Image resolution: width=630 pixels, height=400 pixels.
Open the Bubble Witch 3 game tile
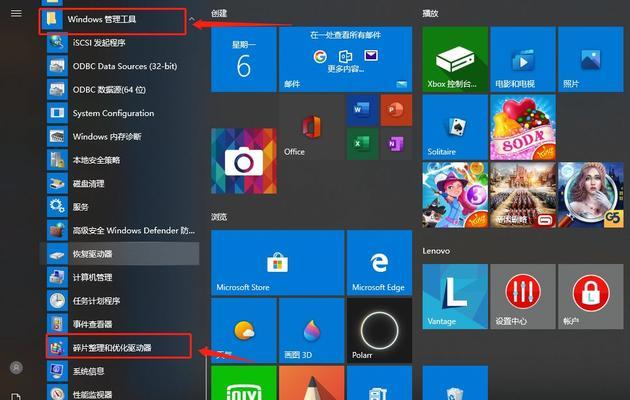[x=455, y=195]
